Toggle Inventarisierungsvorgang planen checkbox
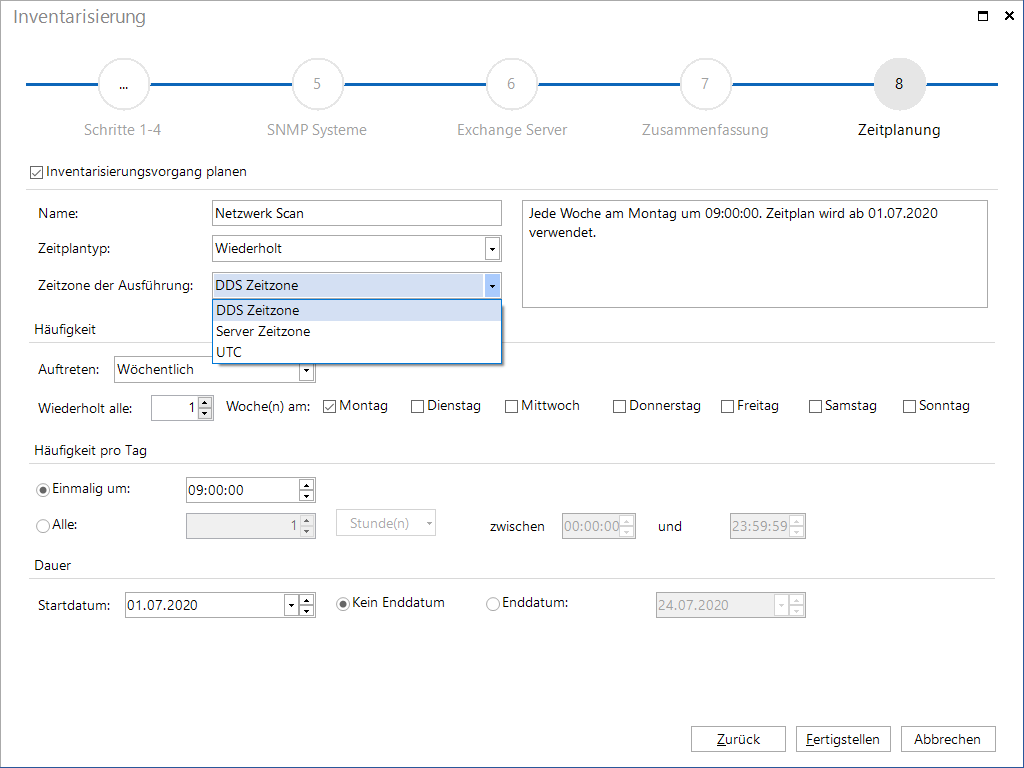This screenshot has height=768, width=1024. tap(37, 172)
